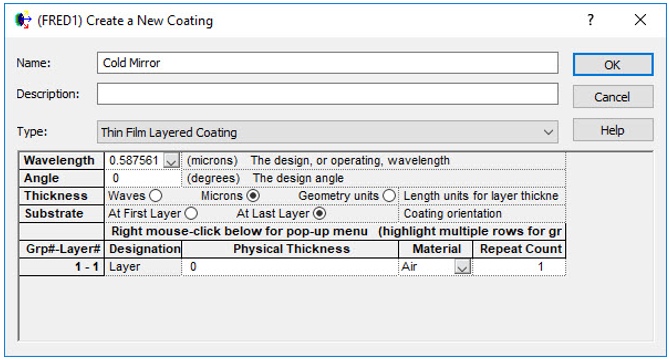Select the Microns thickness radio button
Image resolution: width=669 pixels, height=360 pixels.
click(253, 196)
